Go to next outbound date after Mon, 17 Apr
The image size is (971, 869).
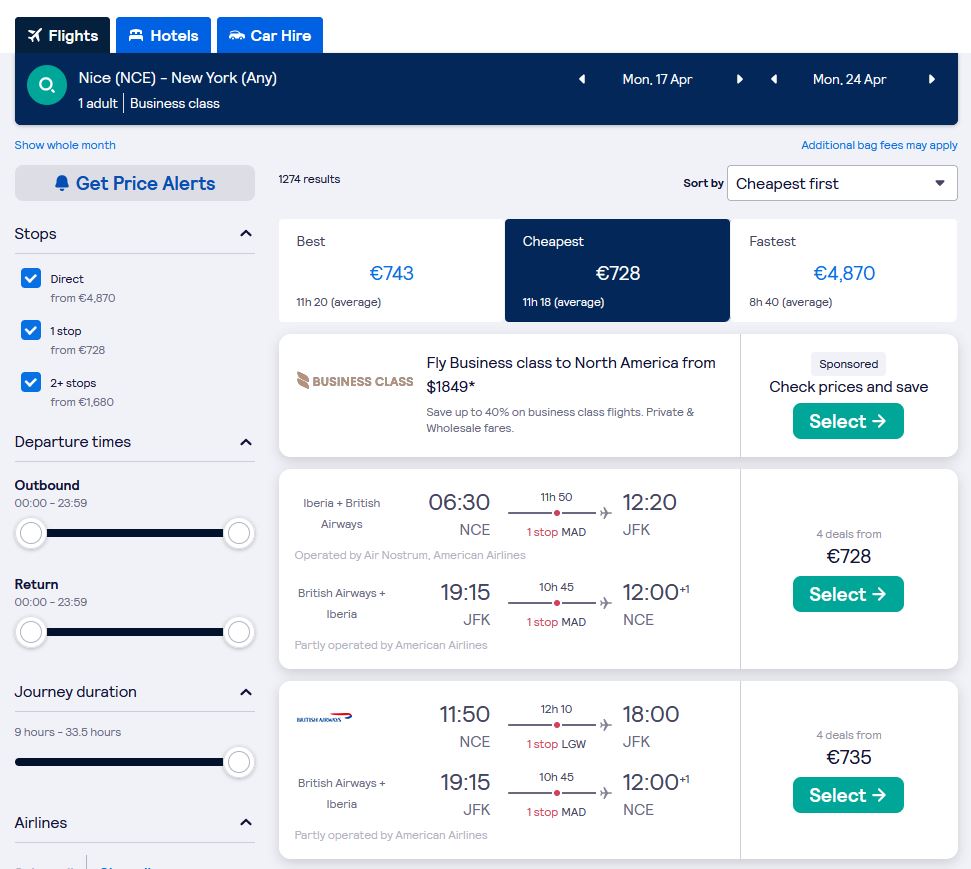pyautogui.click(x=739, y=79)
